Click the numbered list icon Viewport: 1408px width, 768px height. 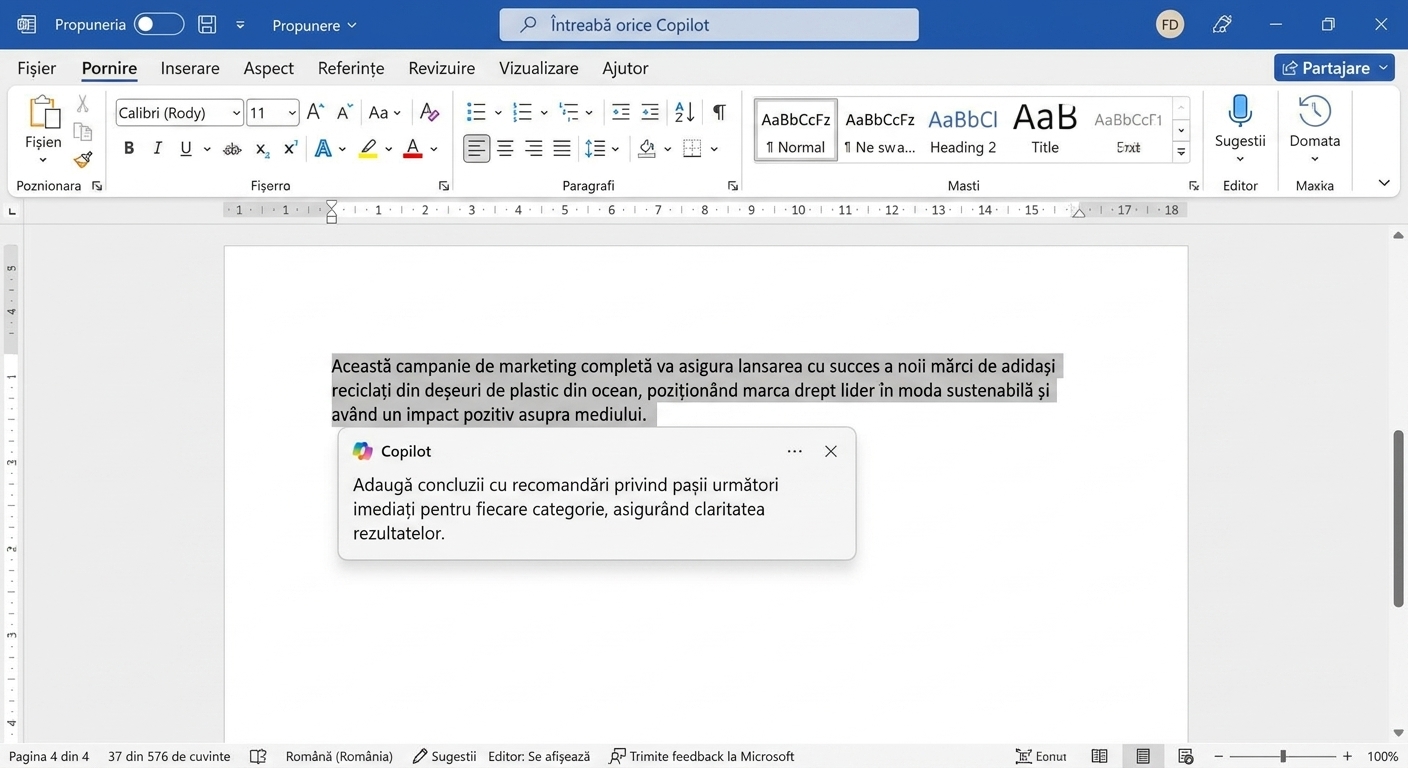(522, 112)
